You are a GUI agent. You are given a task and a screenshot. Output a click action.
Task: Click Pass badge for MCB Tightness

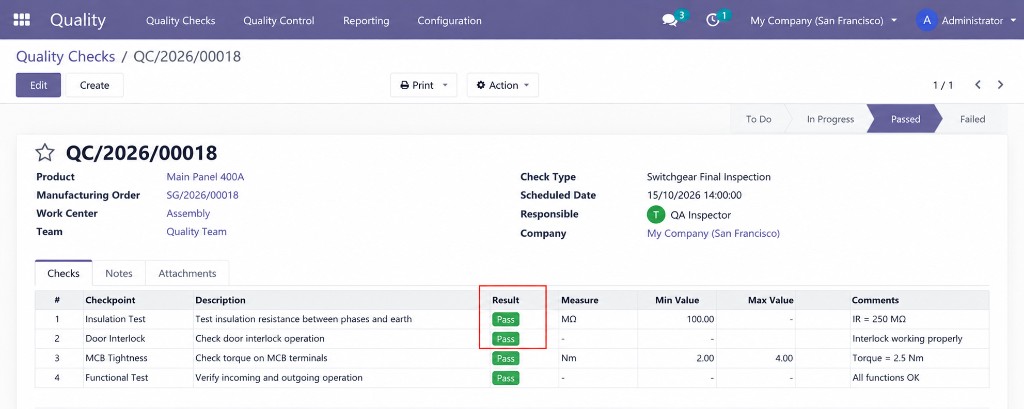[505, 359]
